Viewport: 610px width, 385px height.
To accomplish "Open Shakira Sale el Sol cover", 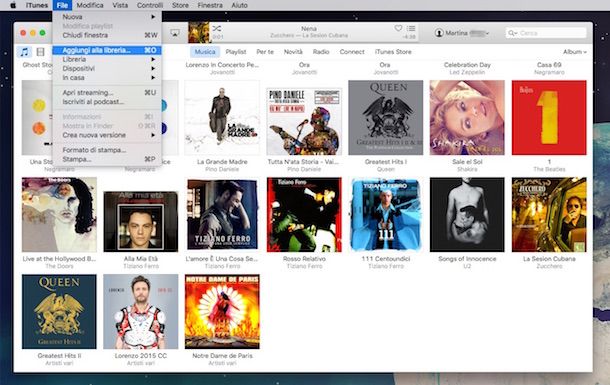I will click(x=467, y=117).
